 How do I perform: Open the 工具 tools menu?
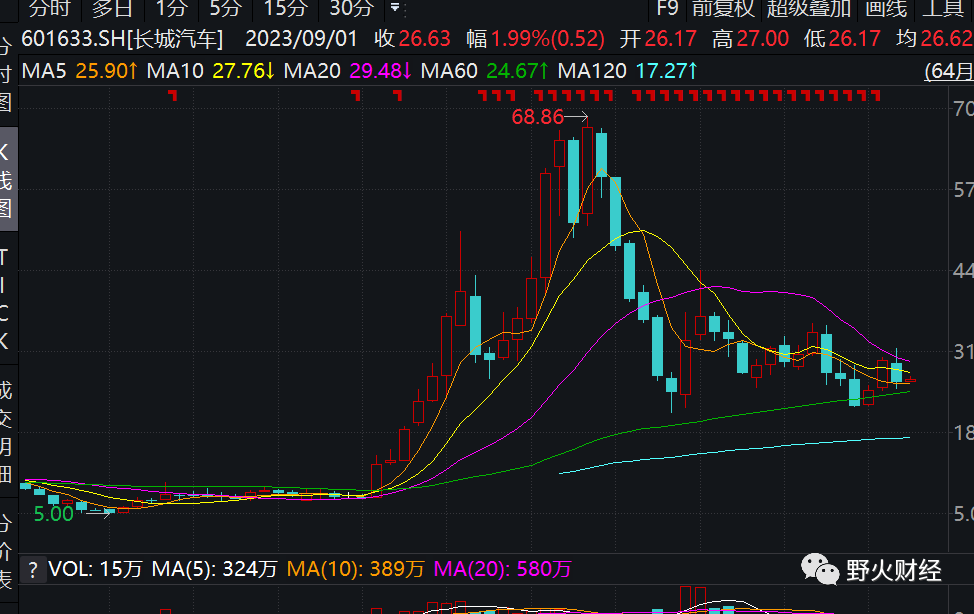tap(944, 9)
